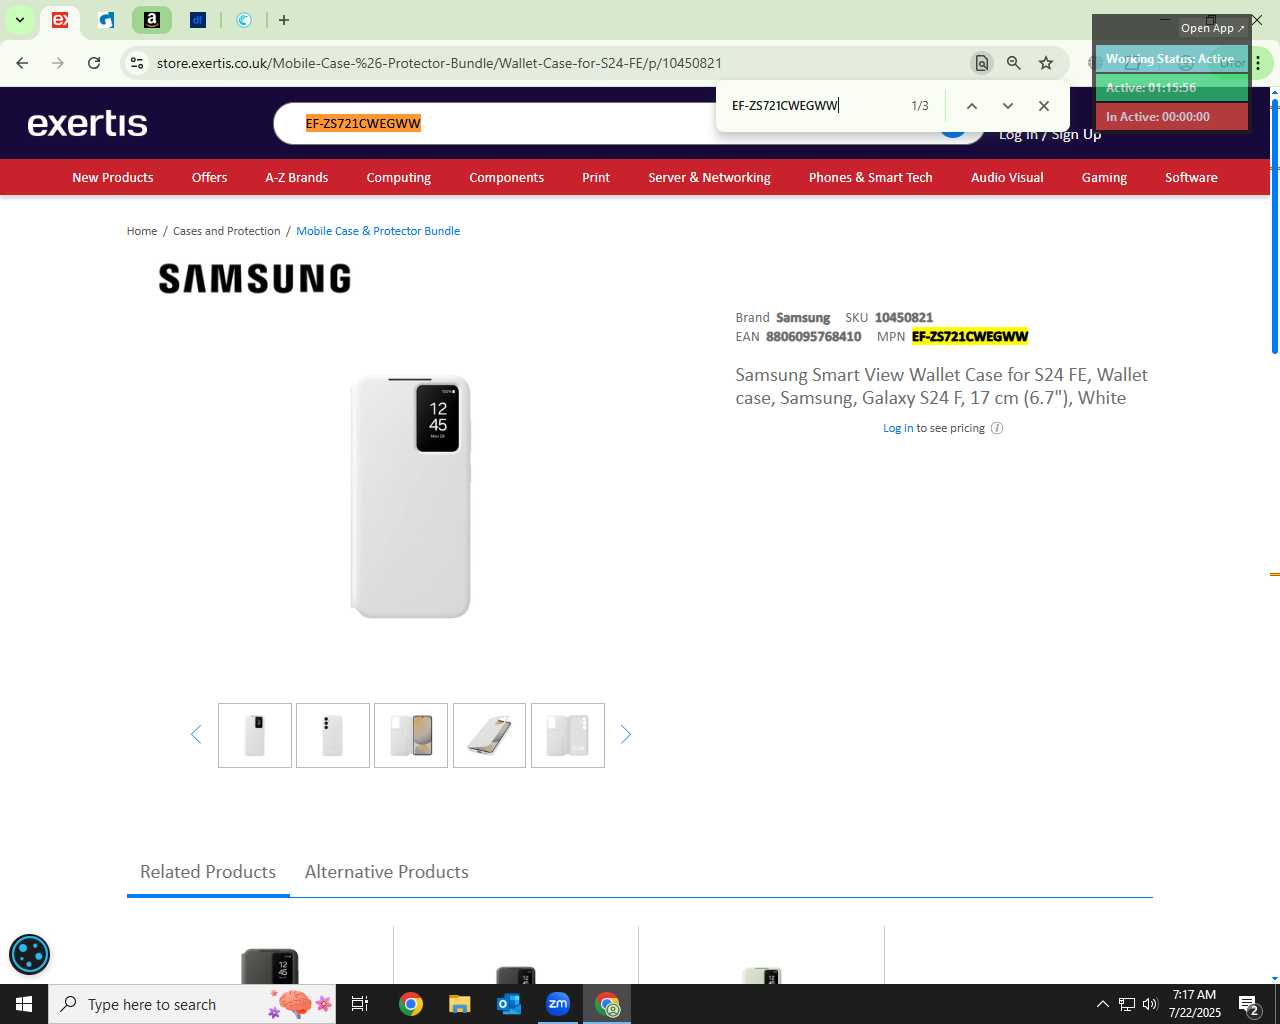Open the accessibility widget icon
Viewport: 1280px width, 1024px height.
point(29,954)
